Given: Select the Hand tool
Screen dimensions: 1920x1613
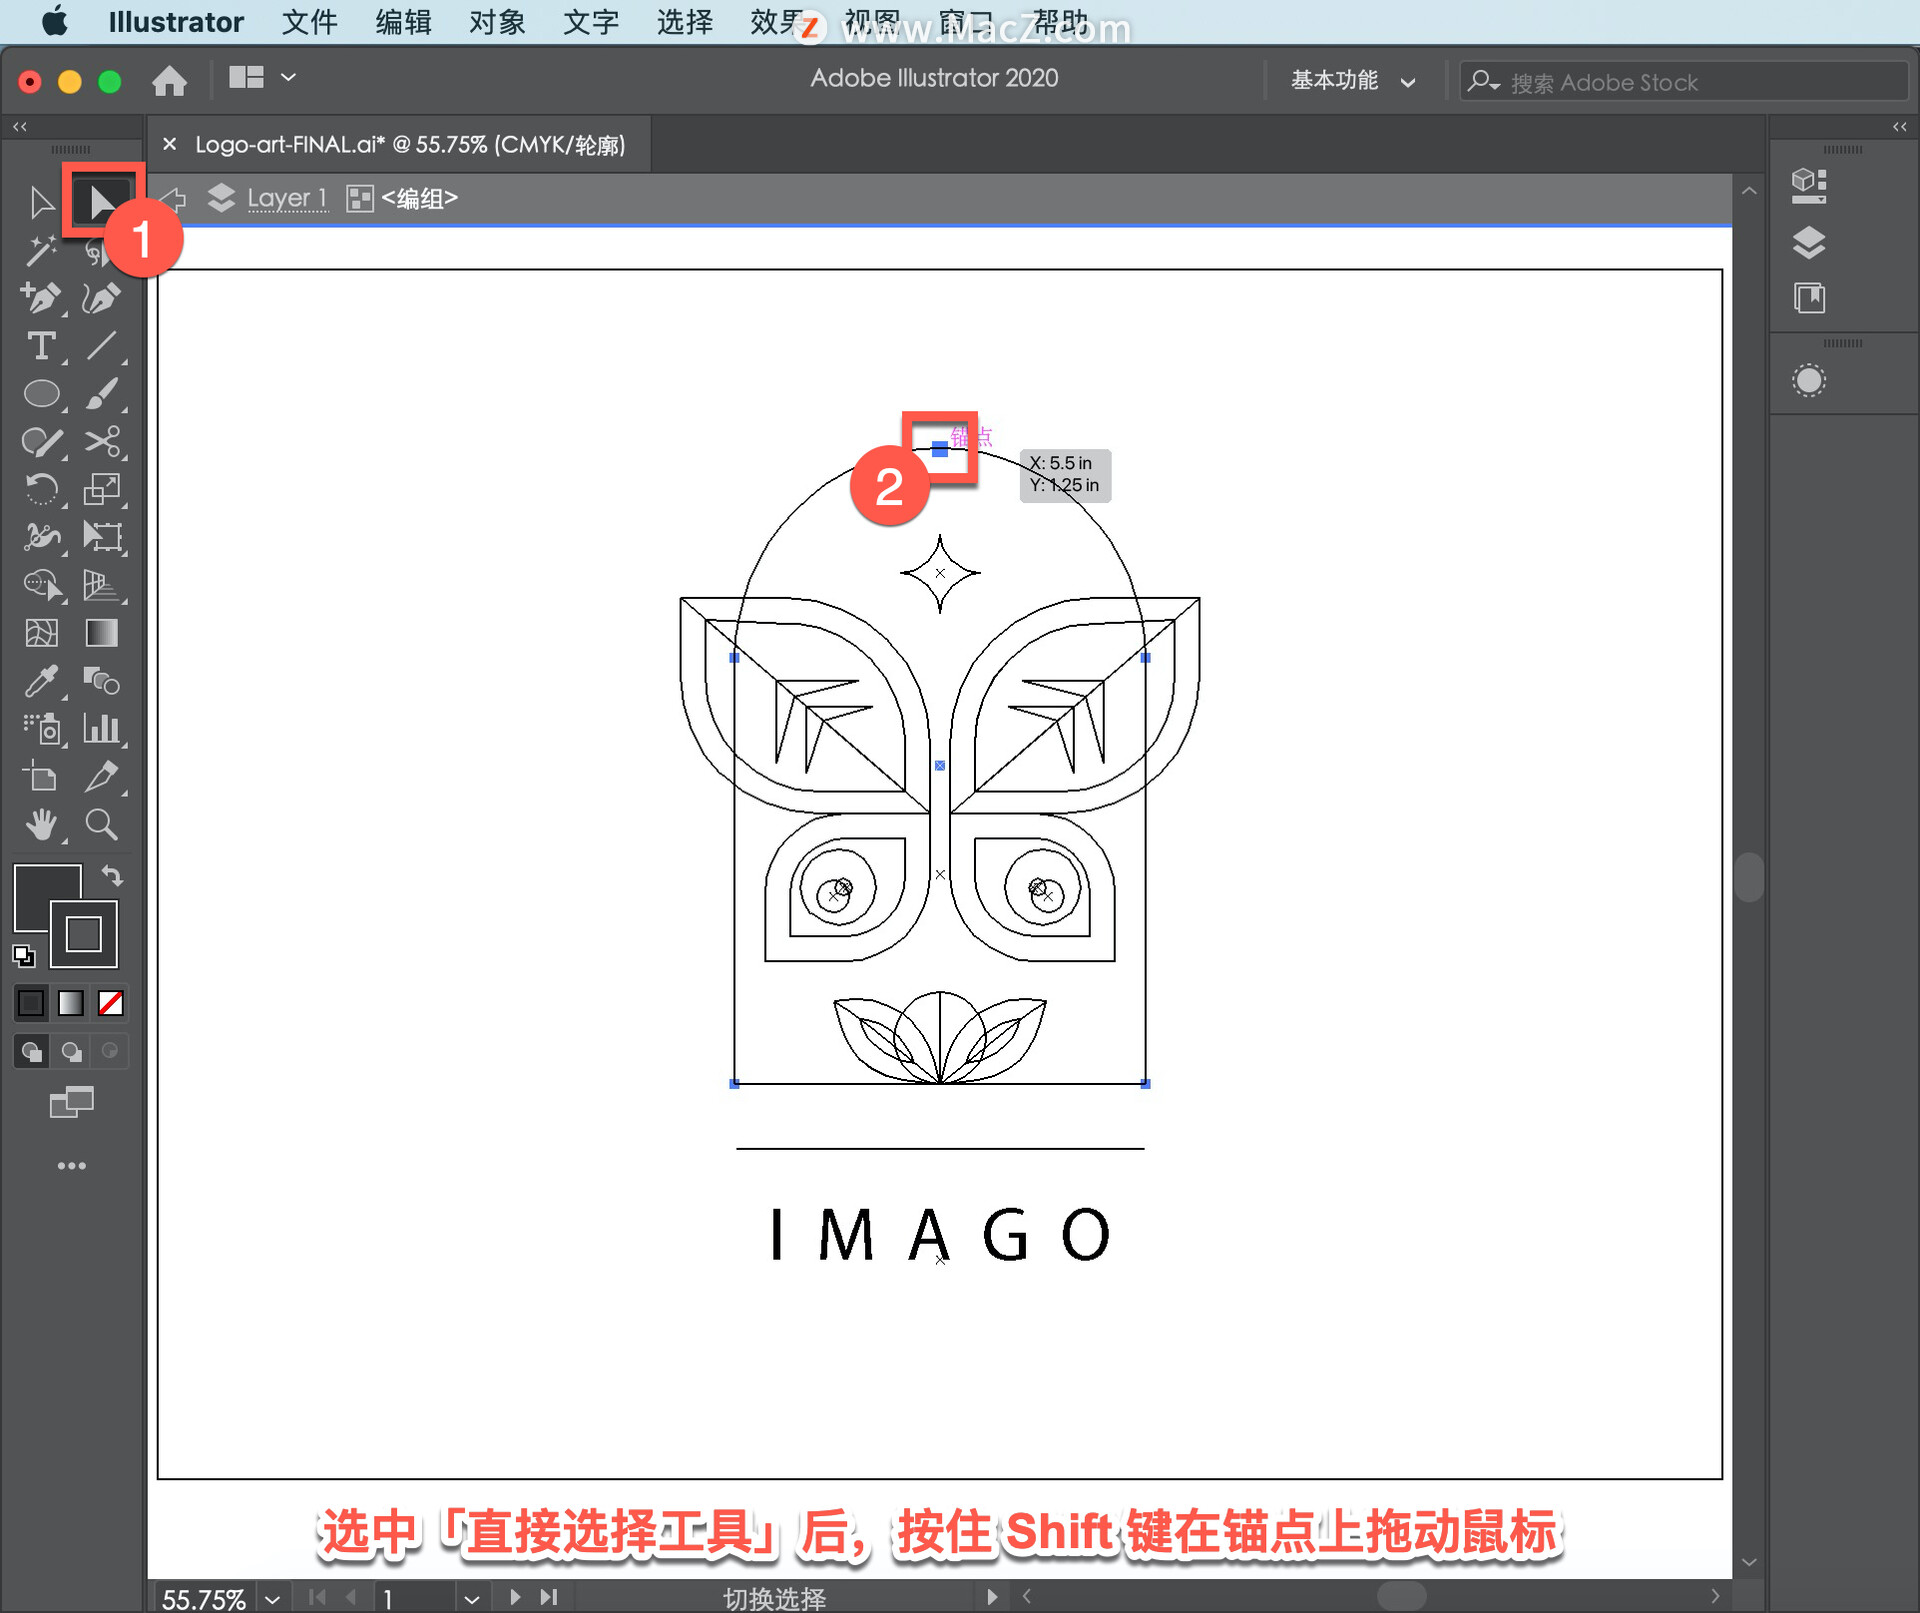Looking at the screenshot, I should coord(41,824).
